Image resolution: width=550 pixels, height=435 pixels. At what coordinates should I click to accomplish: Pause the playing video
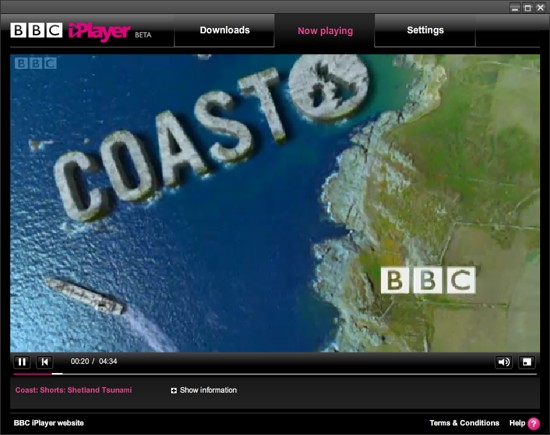(x=22, y=362)
